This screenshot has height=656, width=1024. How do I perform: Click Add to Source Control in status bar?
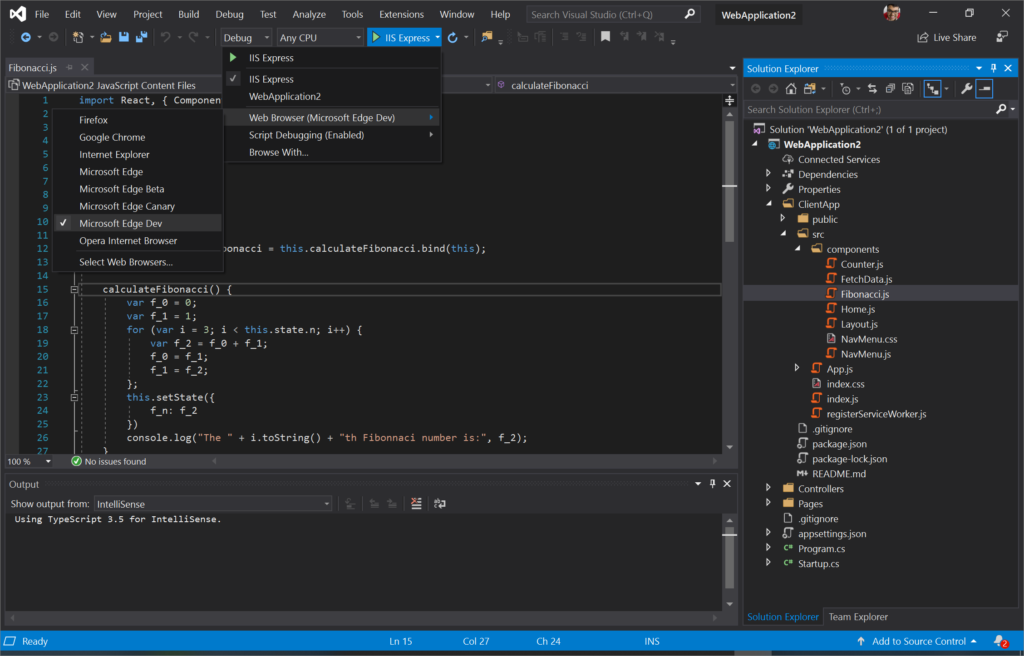coord(917,642)
